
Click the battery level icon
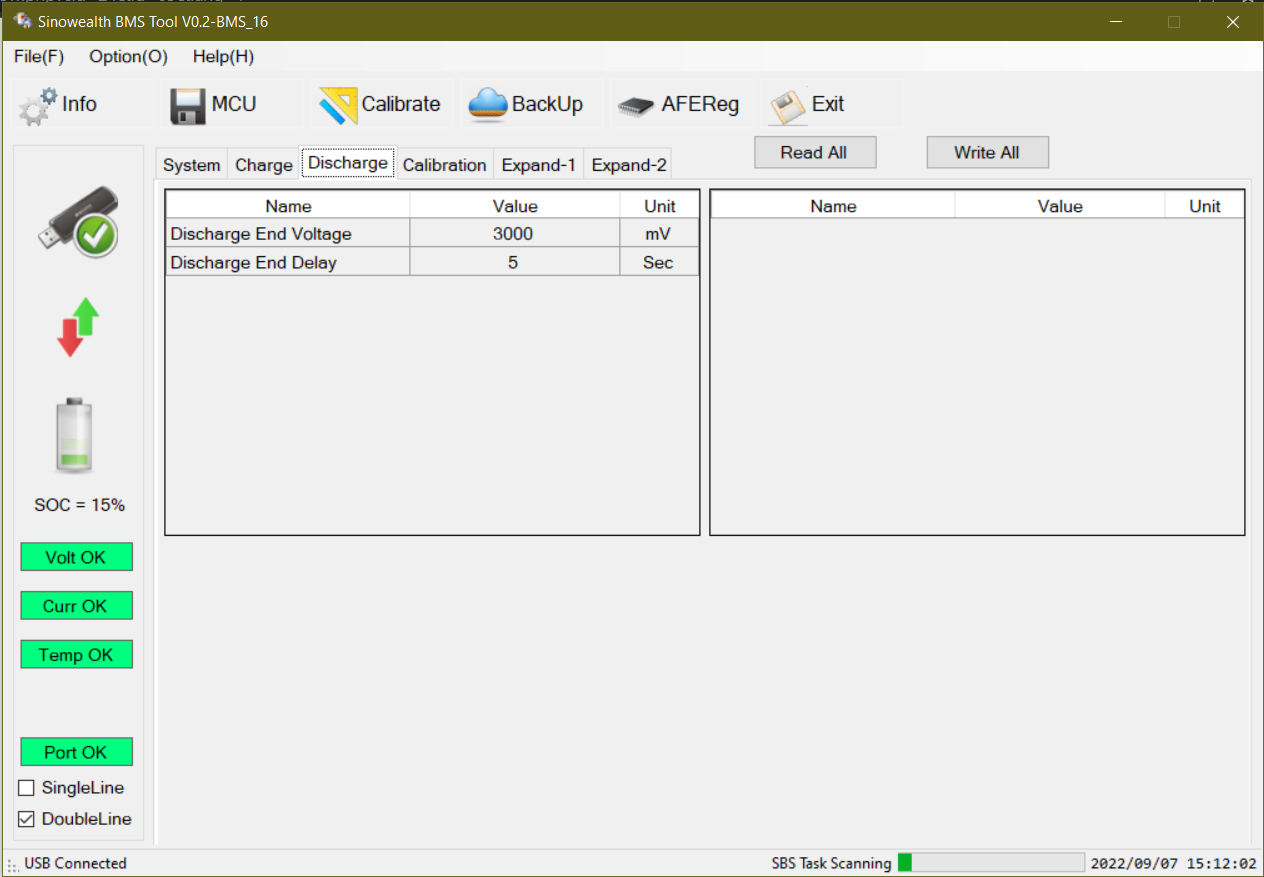[x=75, y=436]
